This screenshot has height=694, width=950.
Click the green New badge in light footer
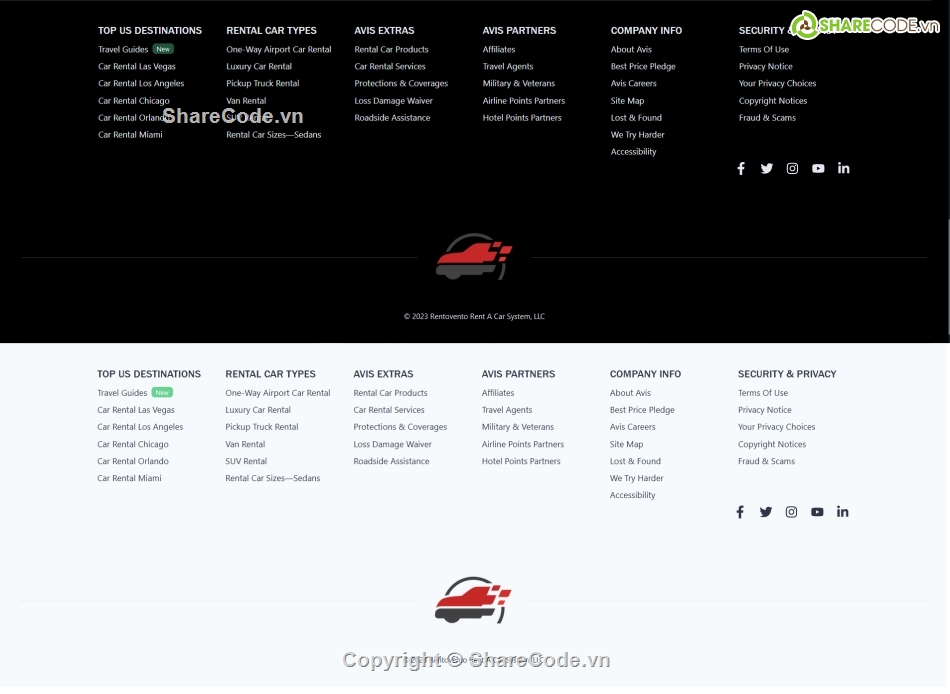click(162, 393)
